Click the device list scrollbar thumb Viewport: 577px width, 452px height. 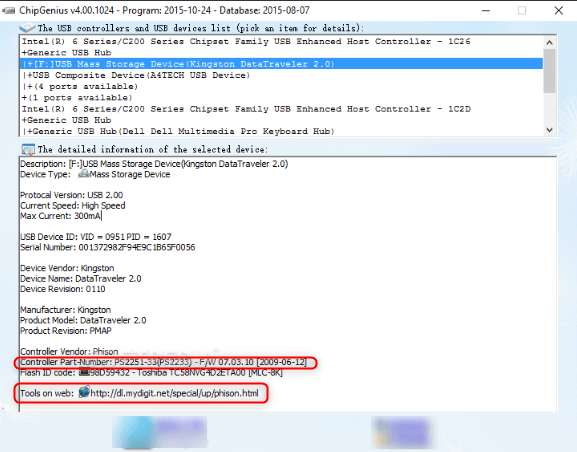pyautogui.click(x=549, y=71)
